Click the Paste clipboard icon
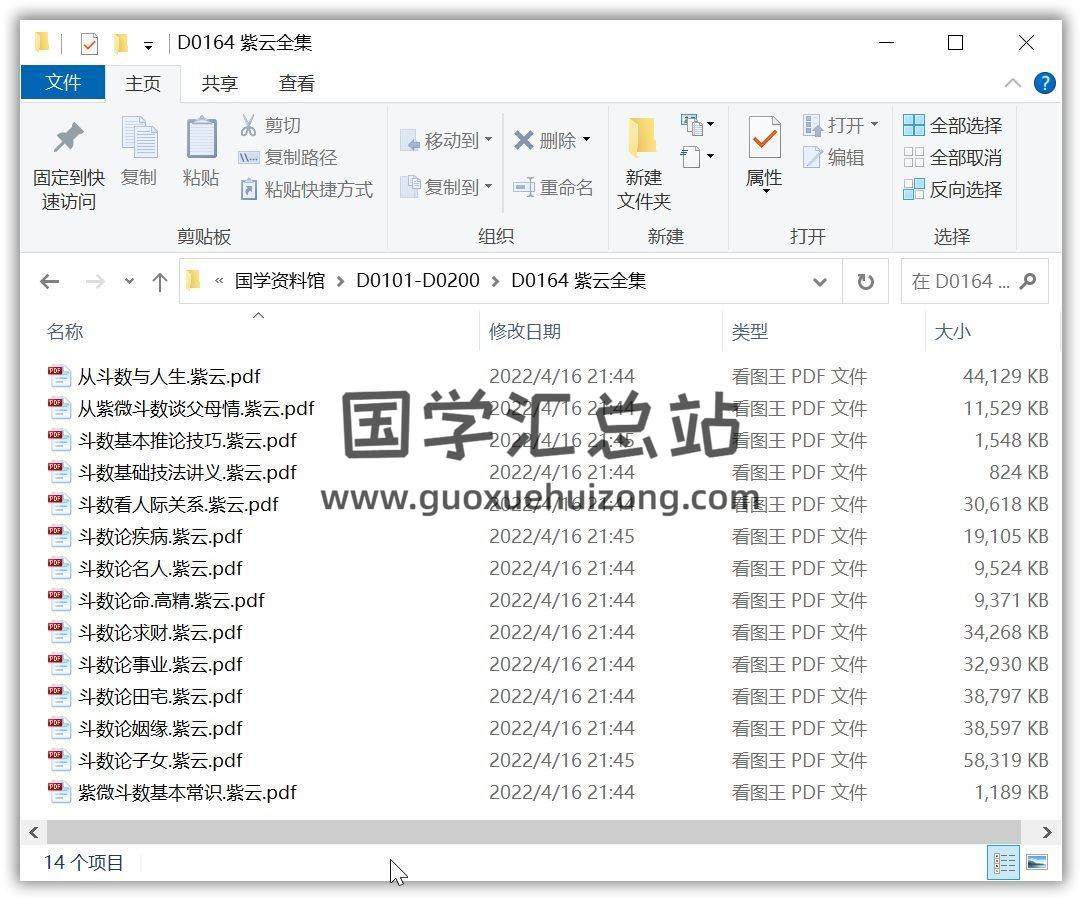The image size is (1082, 907). (x=201, y=137)
